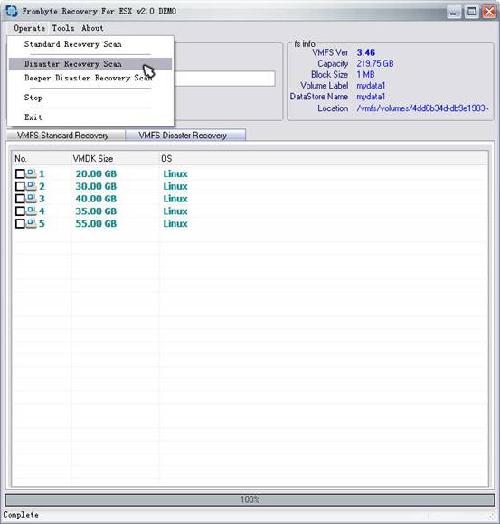
Task: Click Linux in row 5
Action: (175, 224)
